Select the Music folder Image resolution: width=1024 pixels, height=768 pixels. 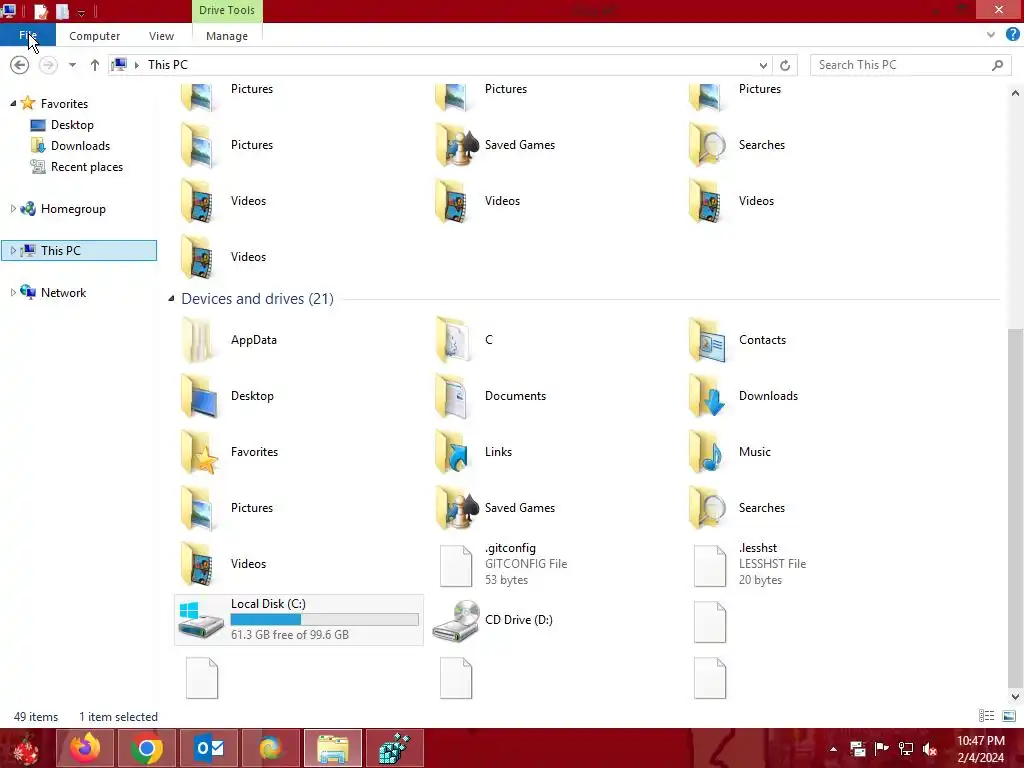coord(730,452)
